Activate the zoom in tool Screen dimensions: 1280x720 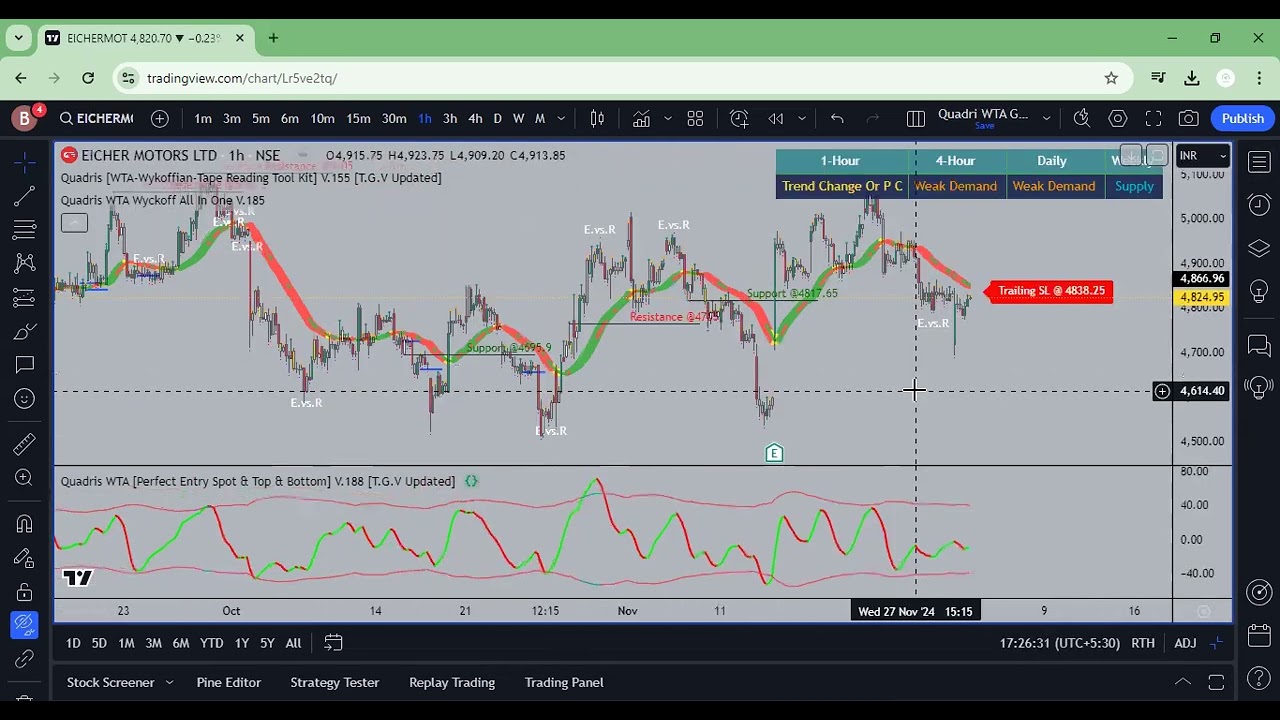(25, 478)
